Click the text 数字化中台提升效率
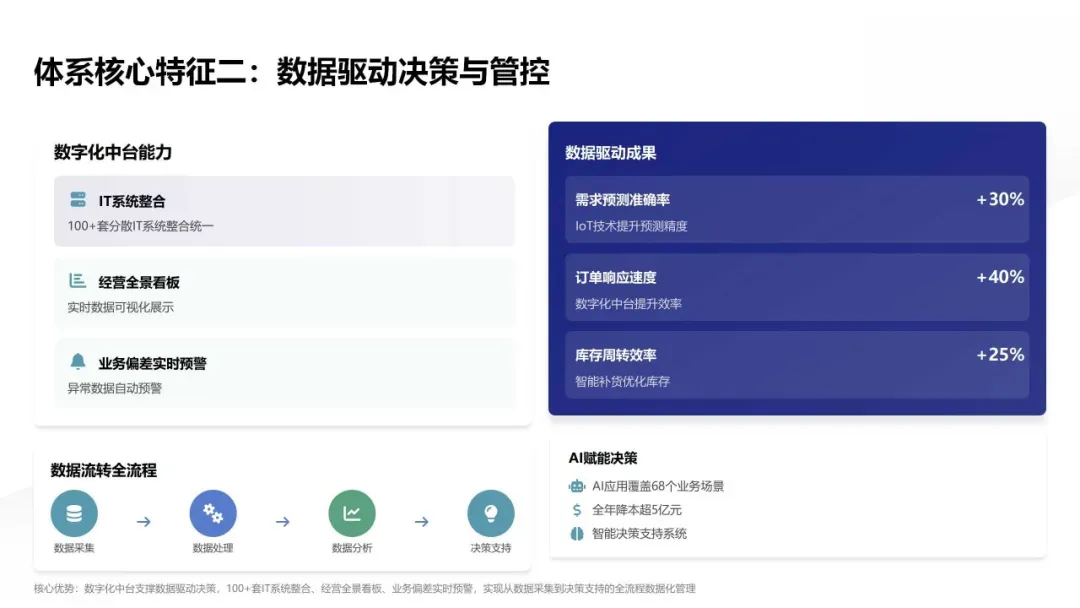 [x=628, y=304]
